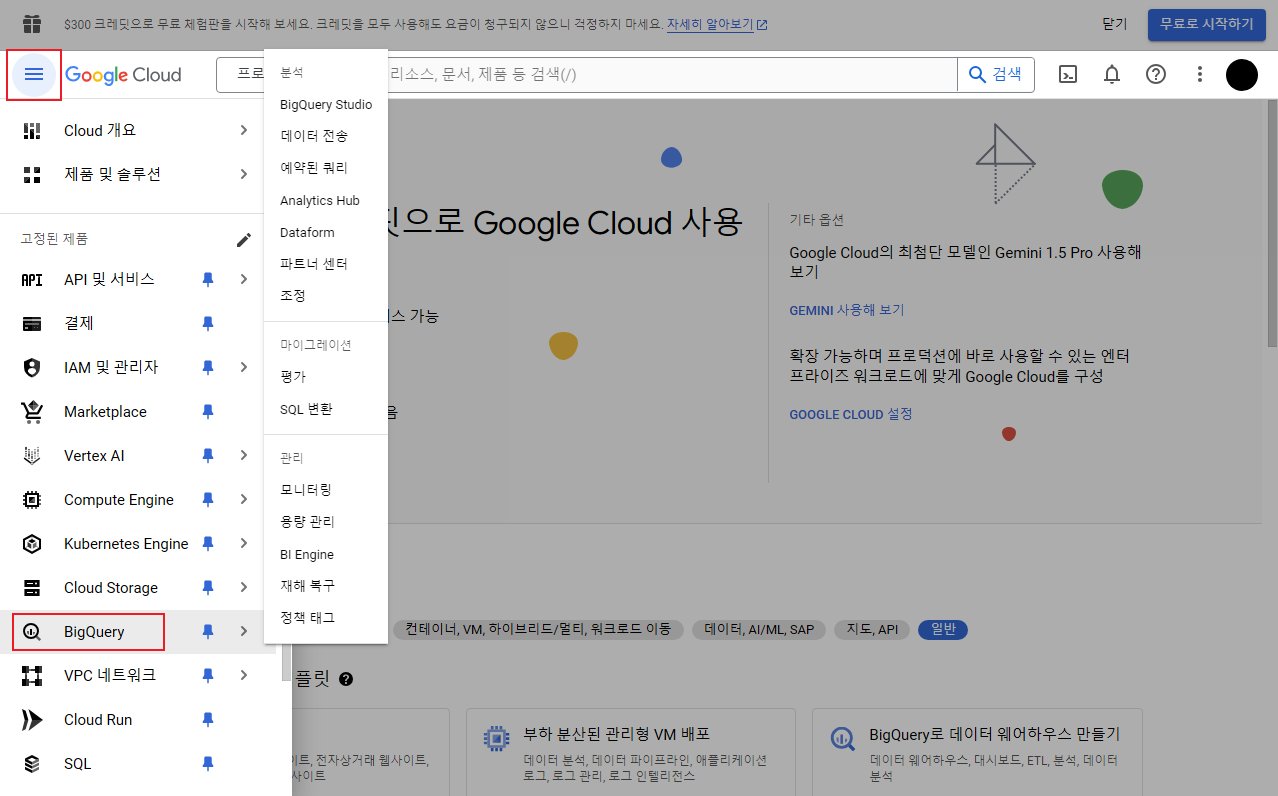Unpin Compute Engine from pinned products

click(208, 500)
